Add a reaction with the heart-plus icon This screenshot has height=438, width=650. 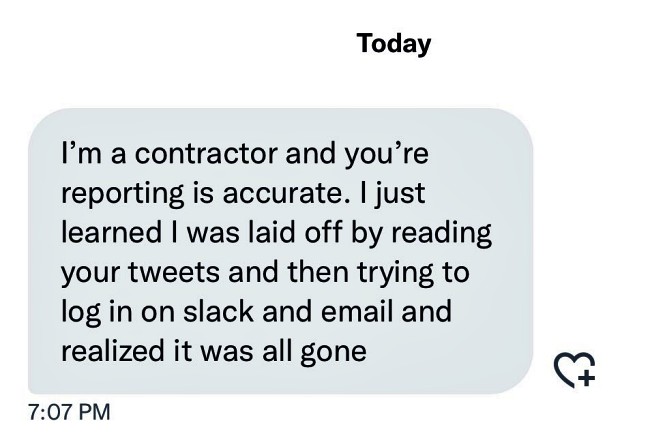click(575, 370)
